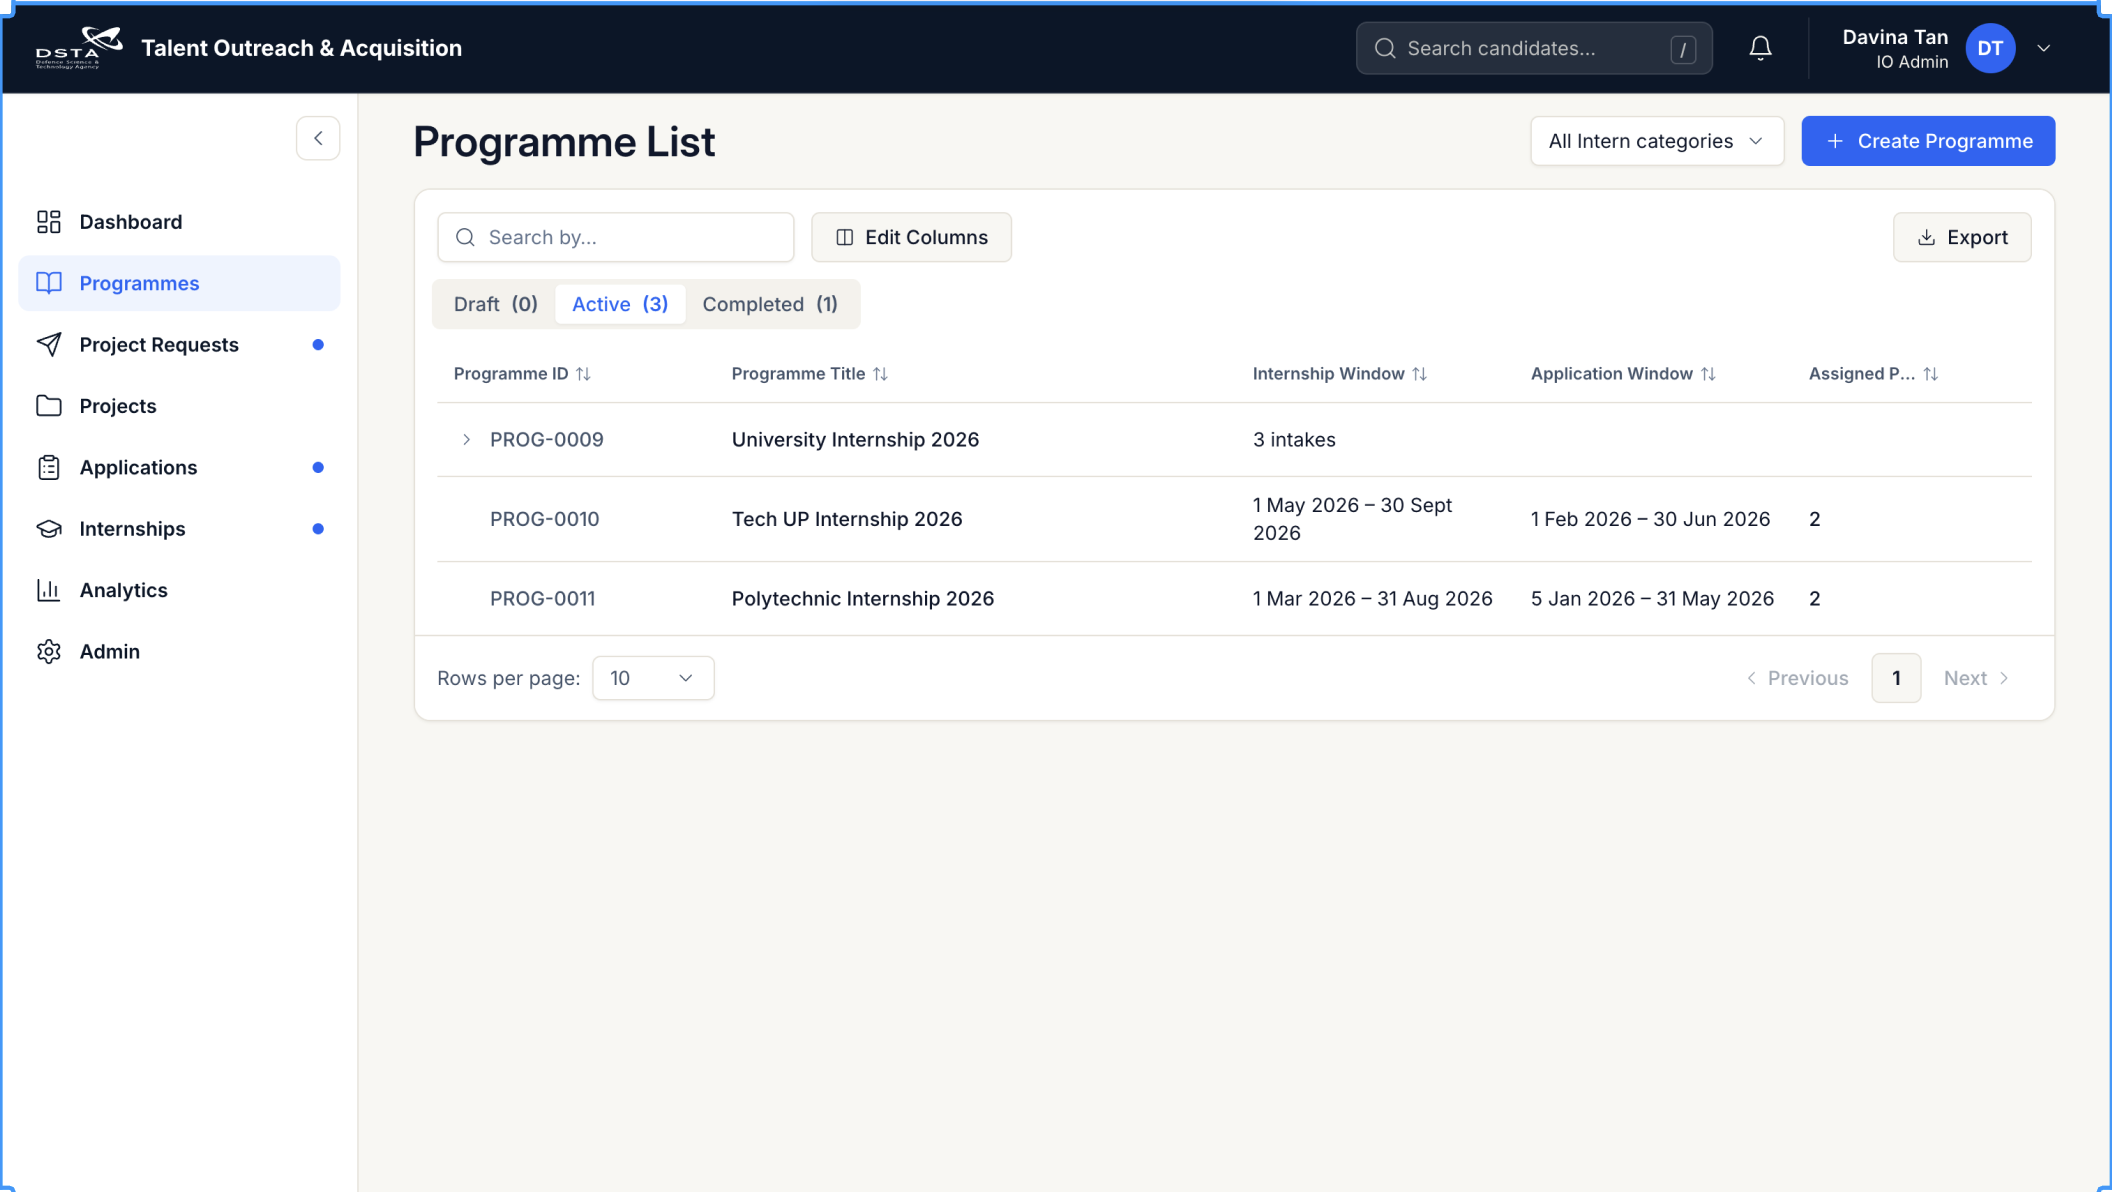Select page 1 in pagination

(x=1896, y=678)
